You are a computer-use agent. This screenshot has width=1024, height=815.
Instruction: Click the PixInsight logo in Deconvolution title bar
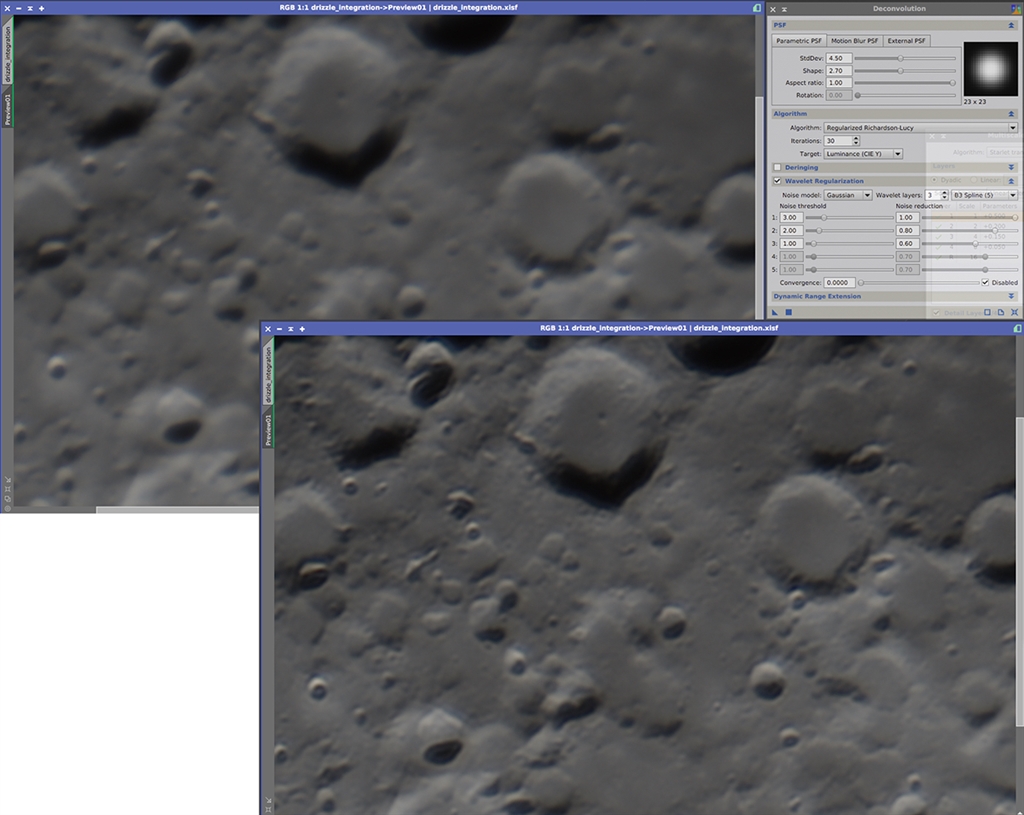pos(1016,8)
